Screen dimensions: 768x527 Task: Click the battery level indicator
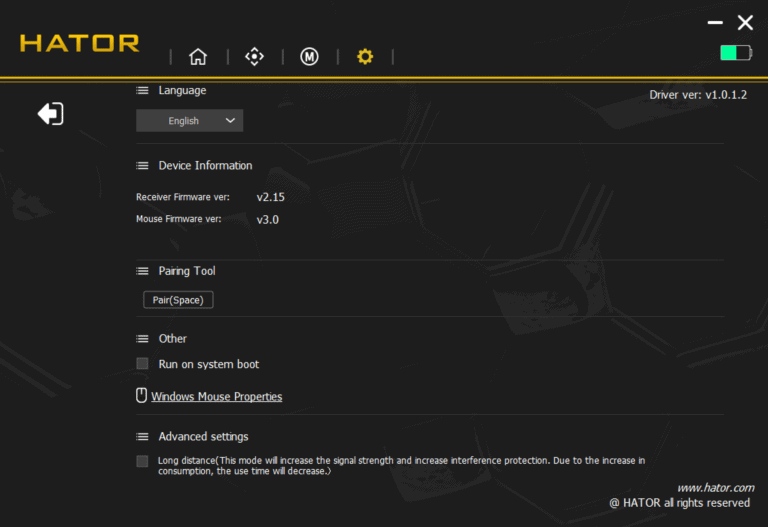tap(736, 52)
